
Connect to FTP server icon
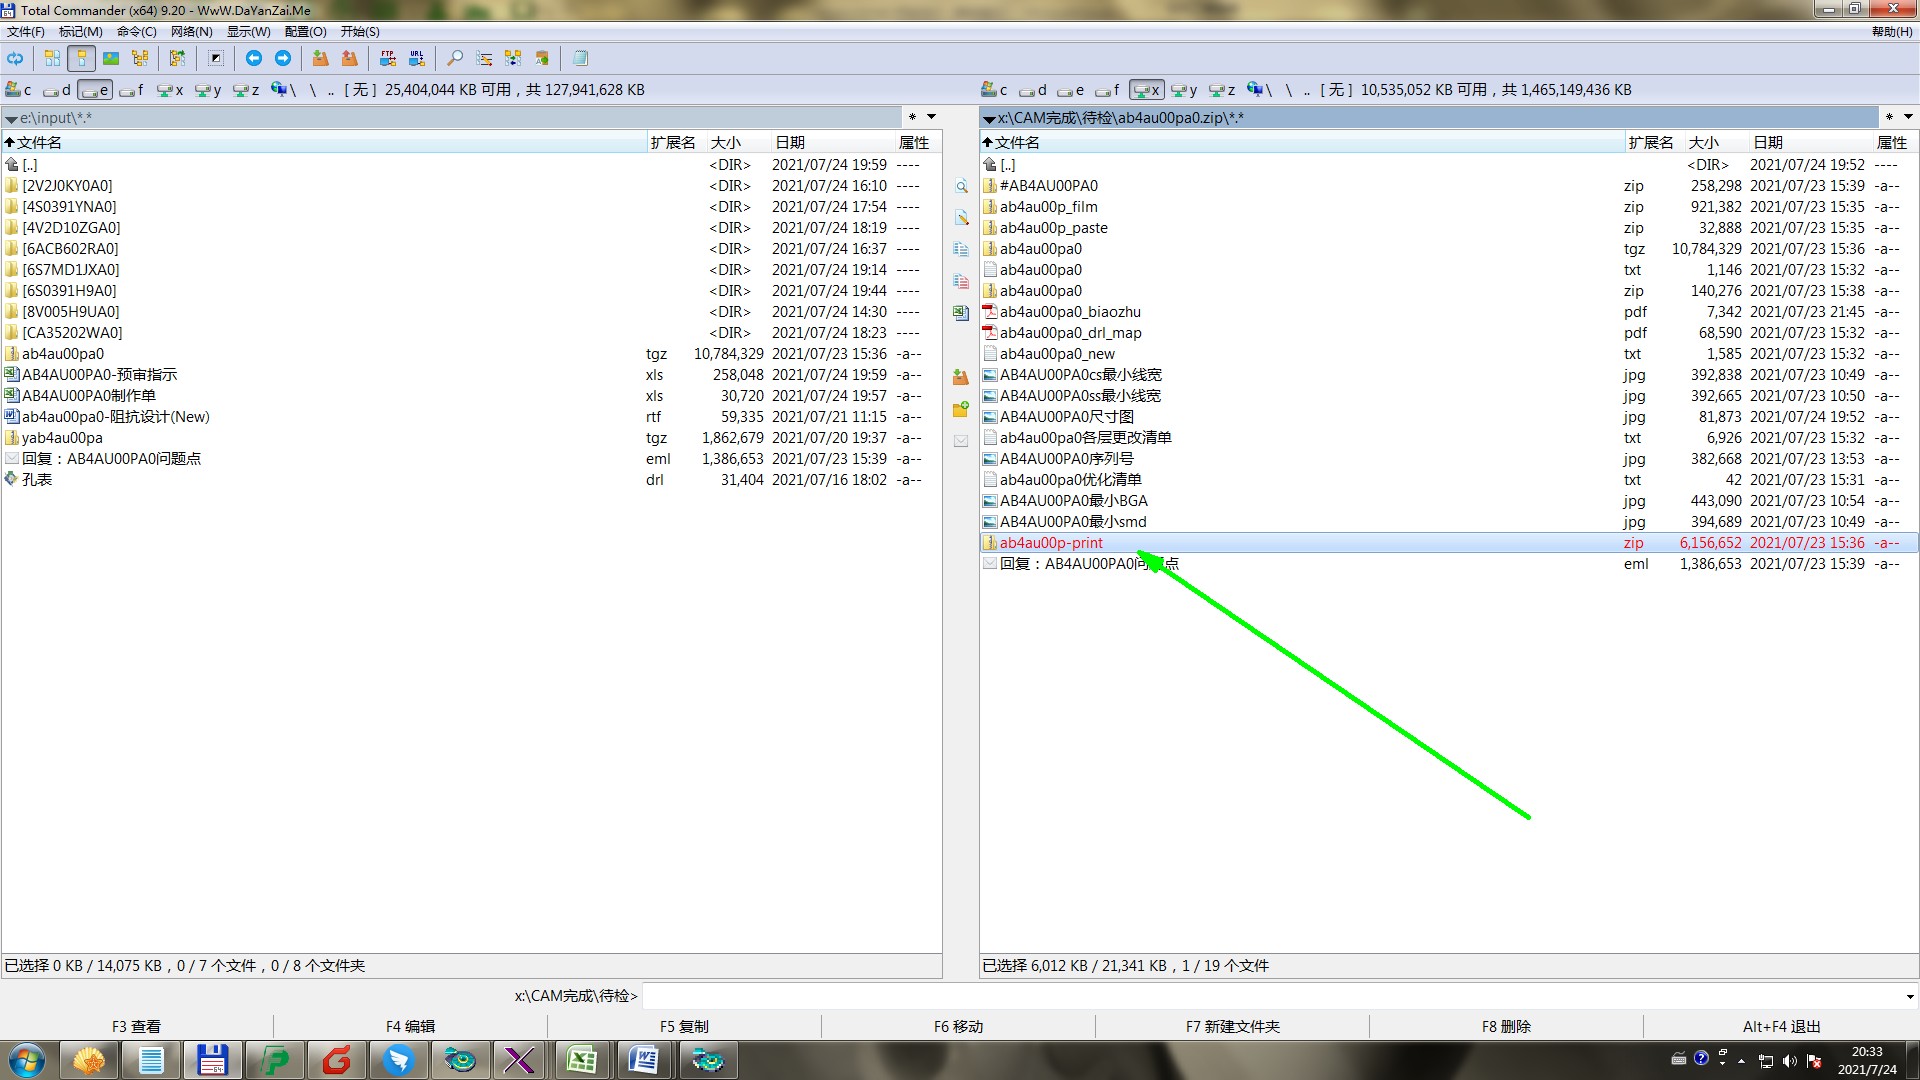click(388, 58)
